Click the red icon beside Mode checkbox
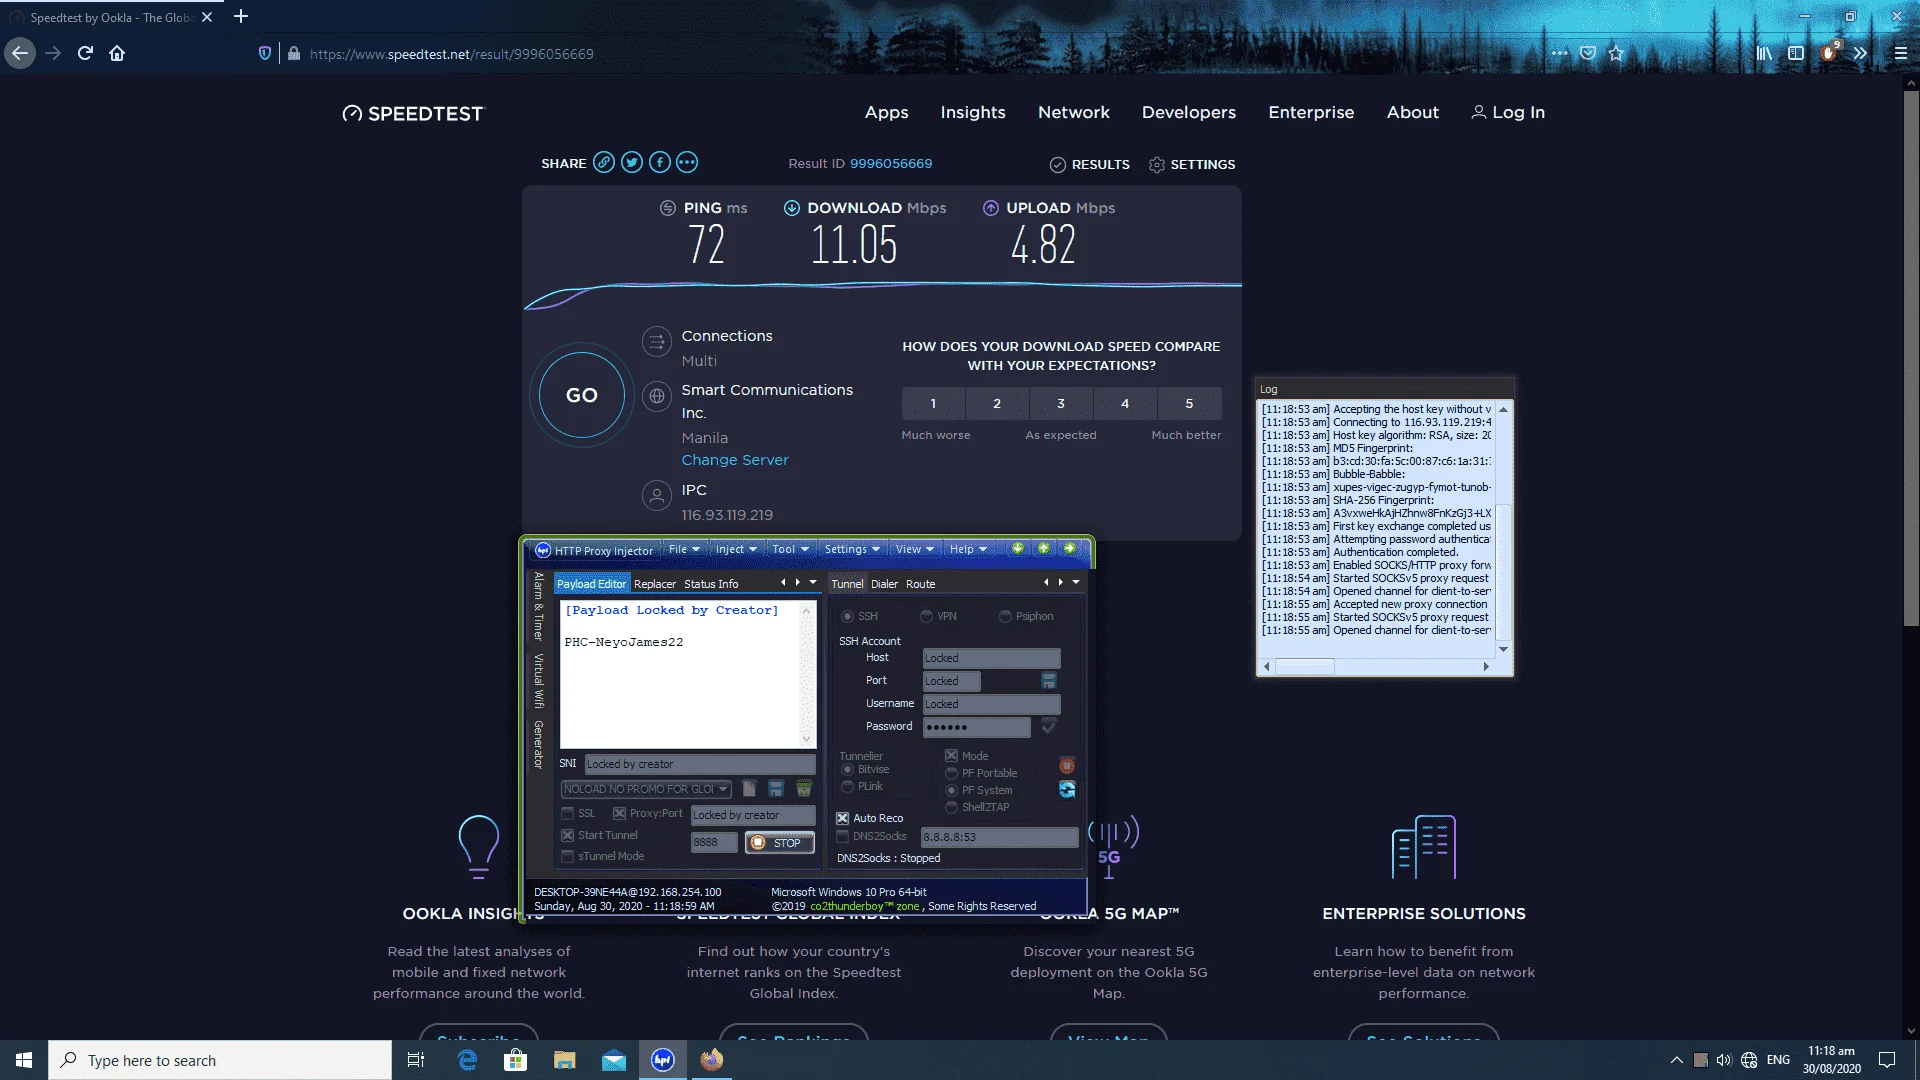The width and height of the screenshot is (1920, 1080). (x=1067, y=765)
